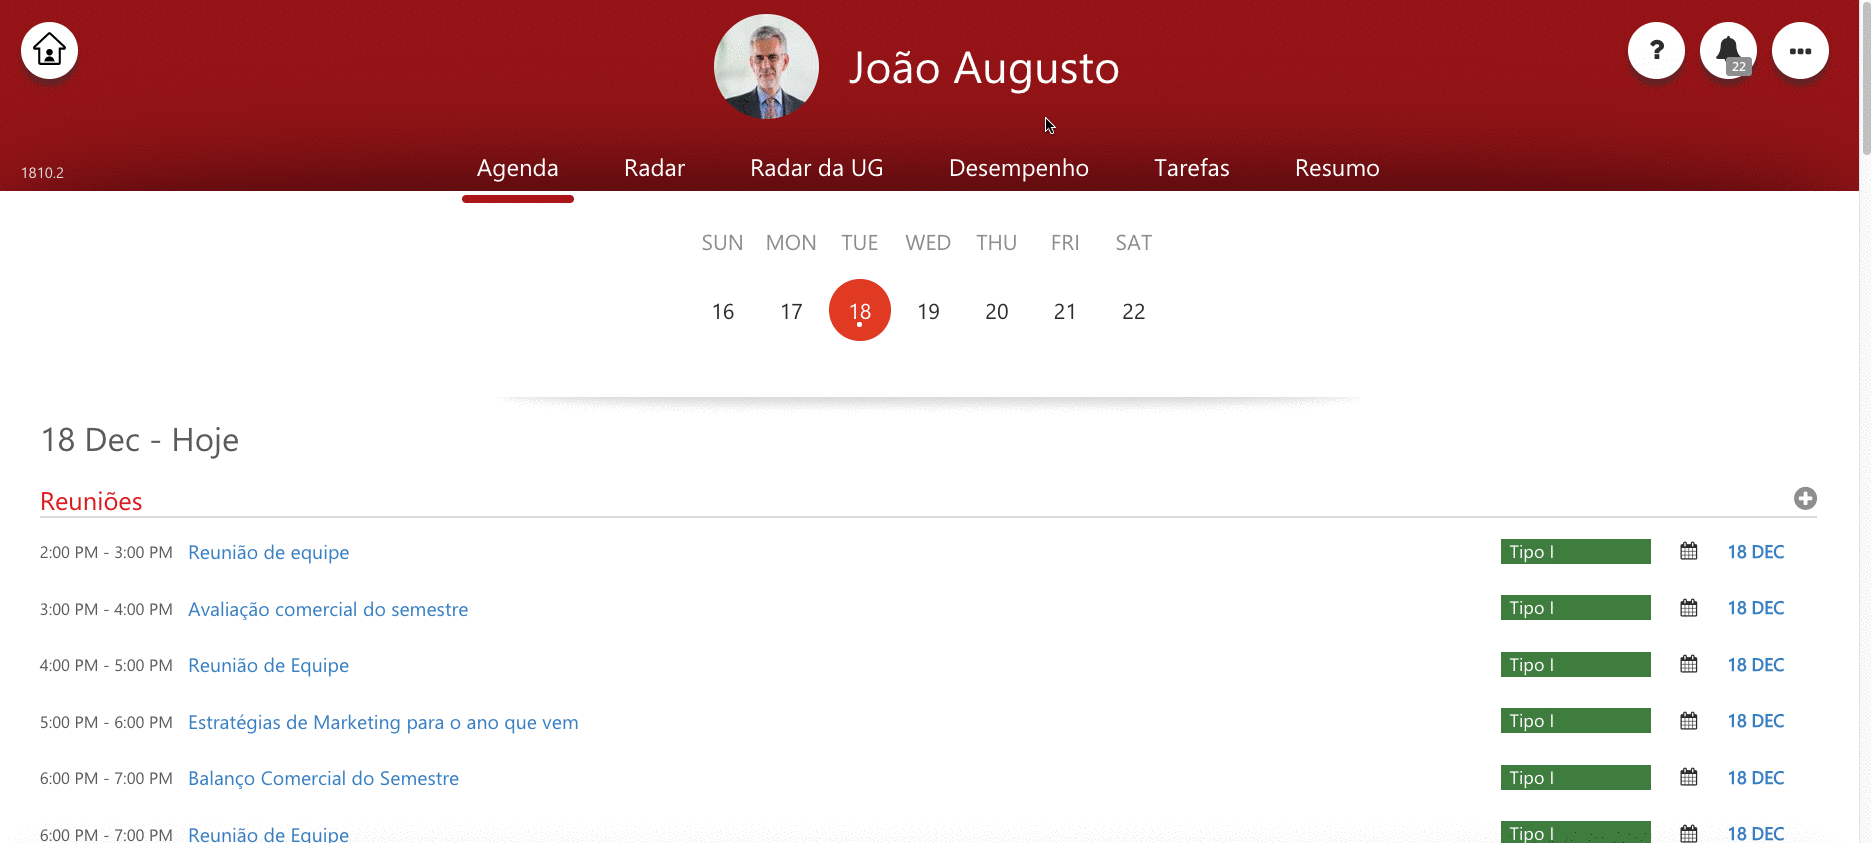Click the Tipo I badge for the 2:00 PM meeting
The width and height of the screenshot is (1871, 843).
1575,551
